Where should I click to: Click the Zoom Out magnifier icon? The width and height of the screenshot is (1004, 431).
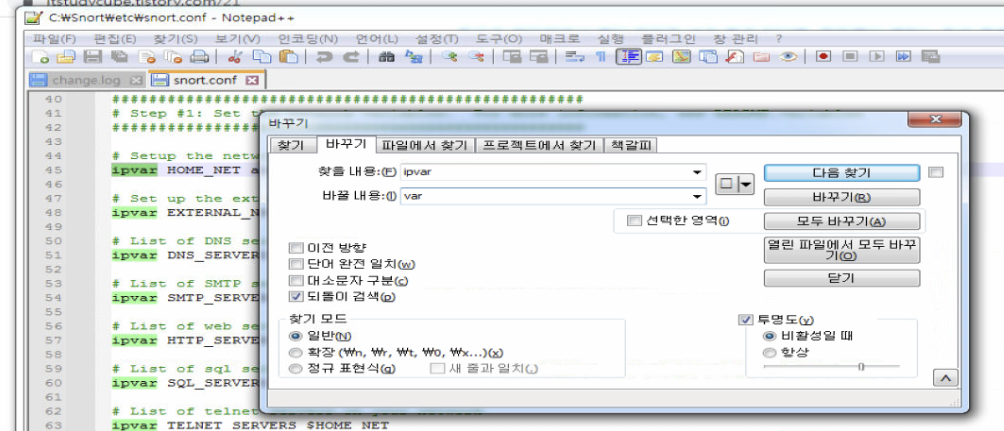476,57
